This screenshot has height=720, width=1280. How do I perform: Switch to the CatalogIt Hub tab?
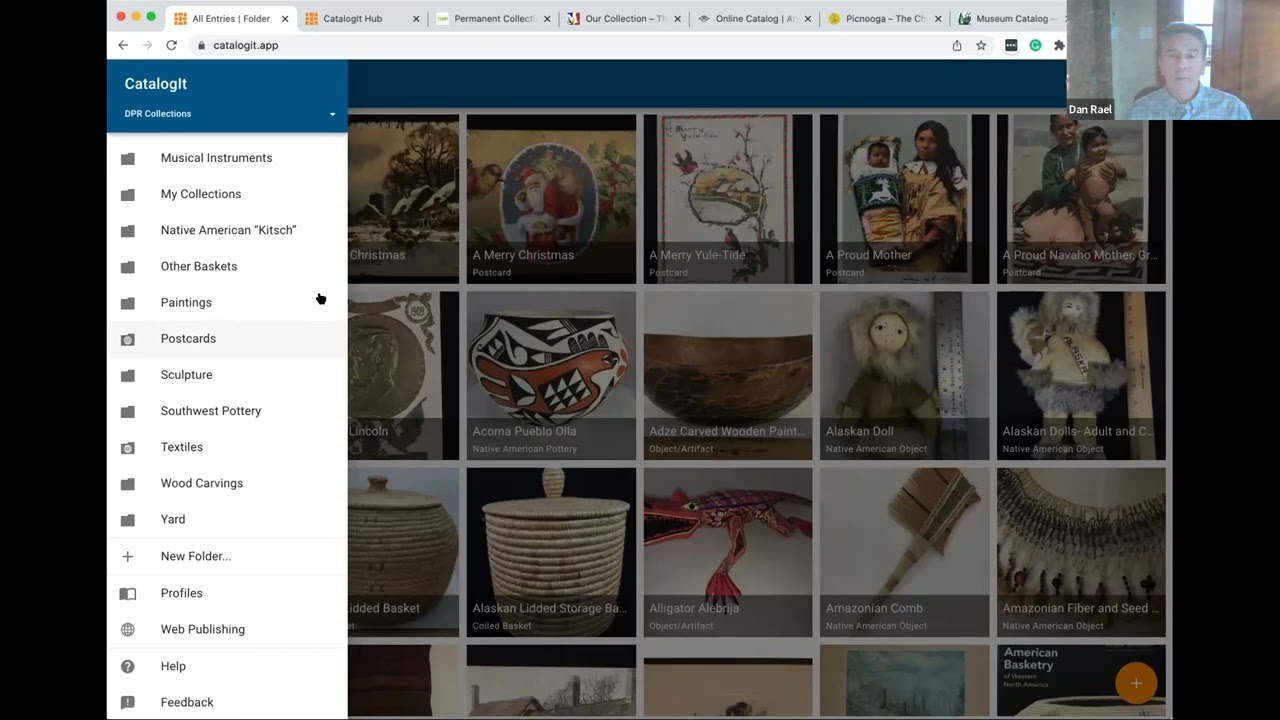coord(360,18)
